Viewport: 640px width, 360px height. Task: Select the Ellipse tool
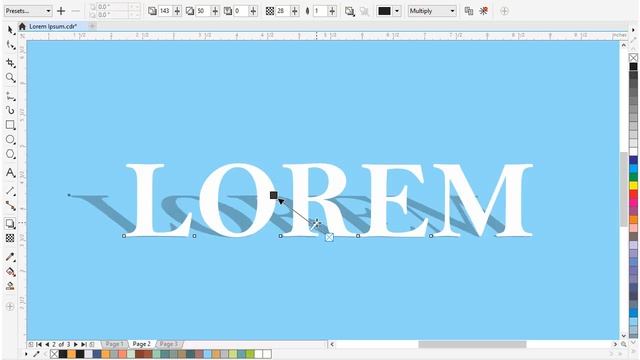coord(10,140)
